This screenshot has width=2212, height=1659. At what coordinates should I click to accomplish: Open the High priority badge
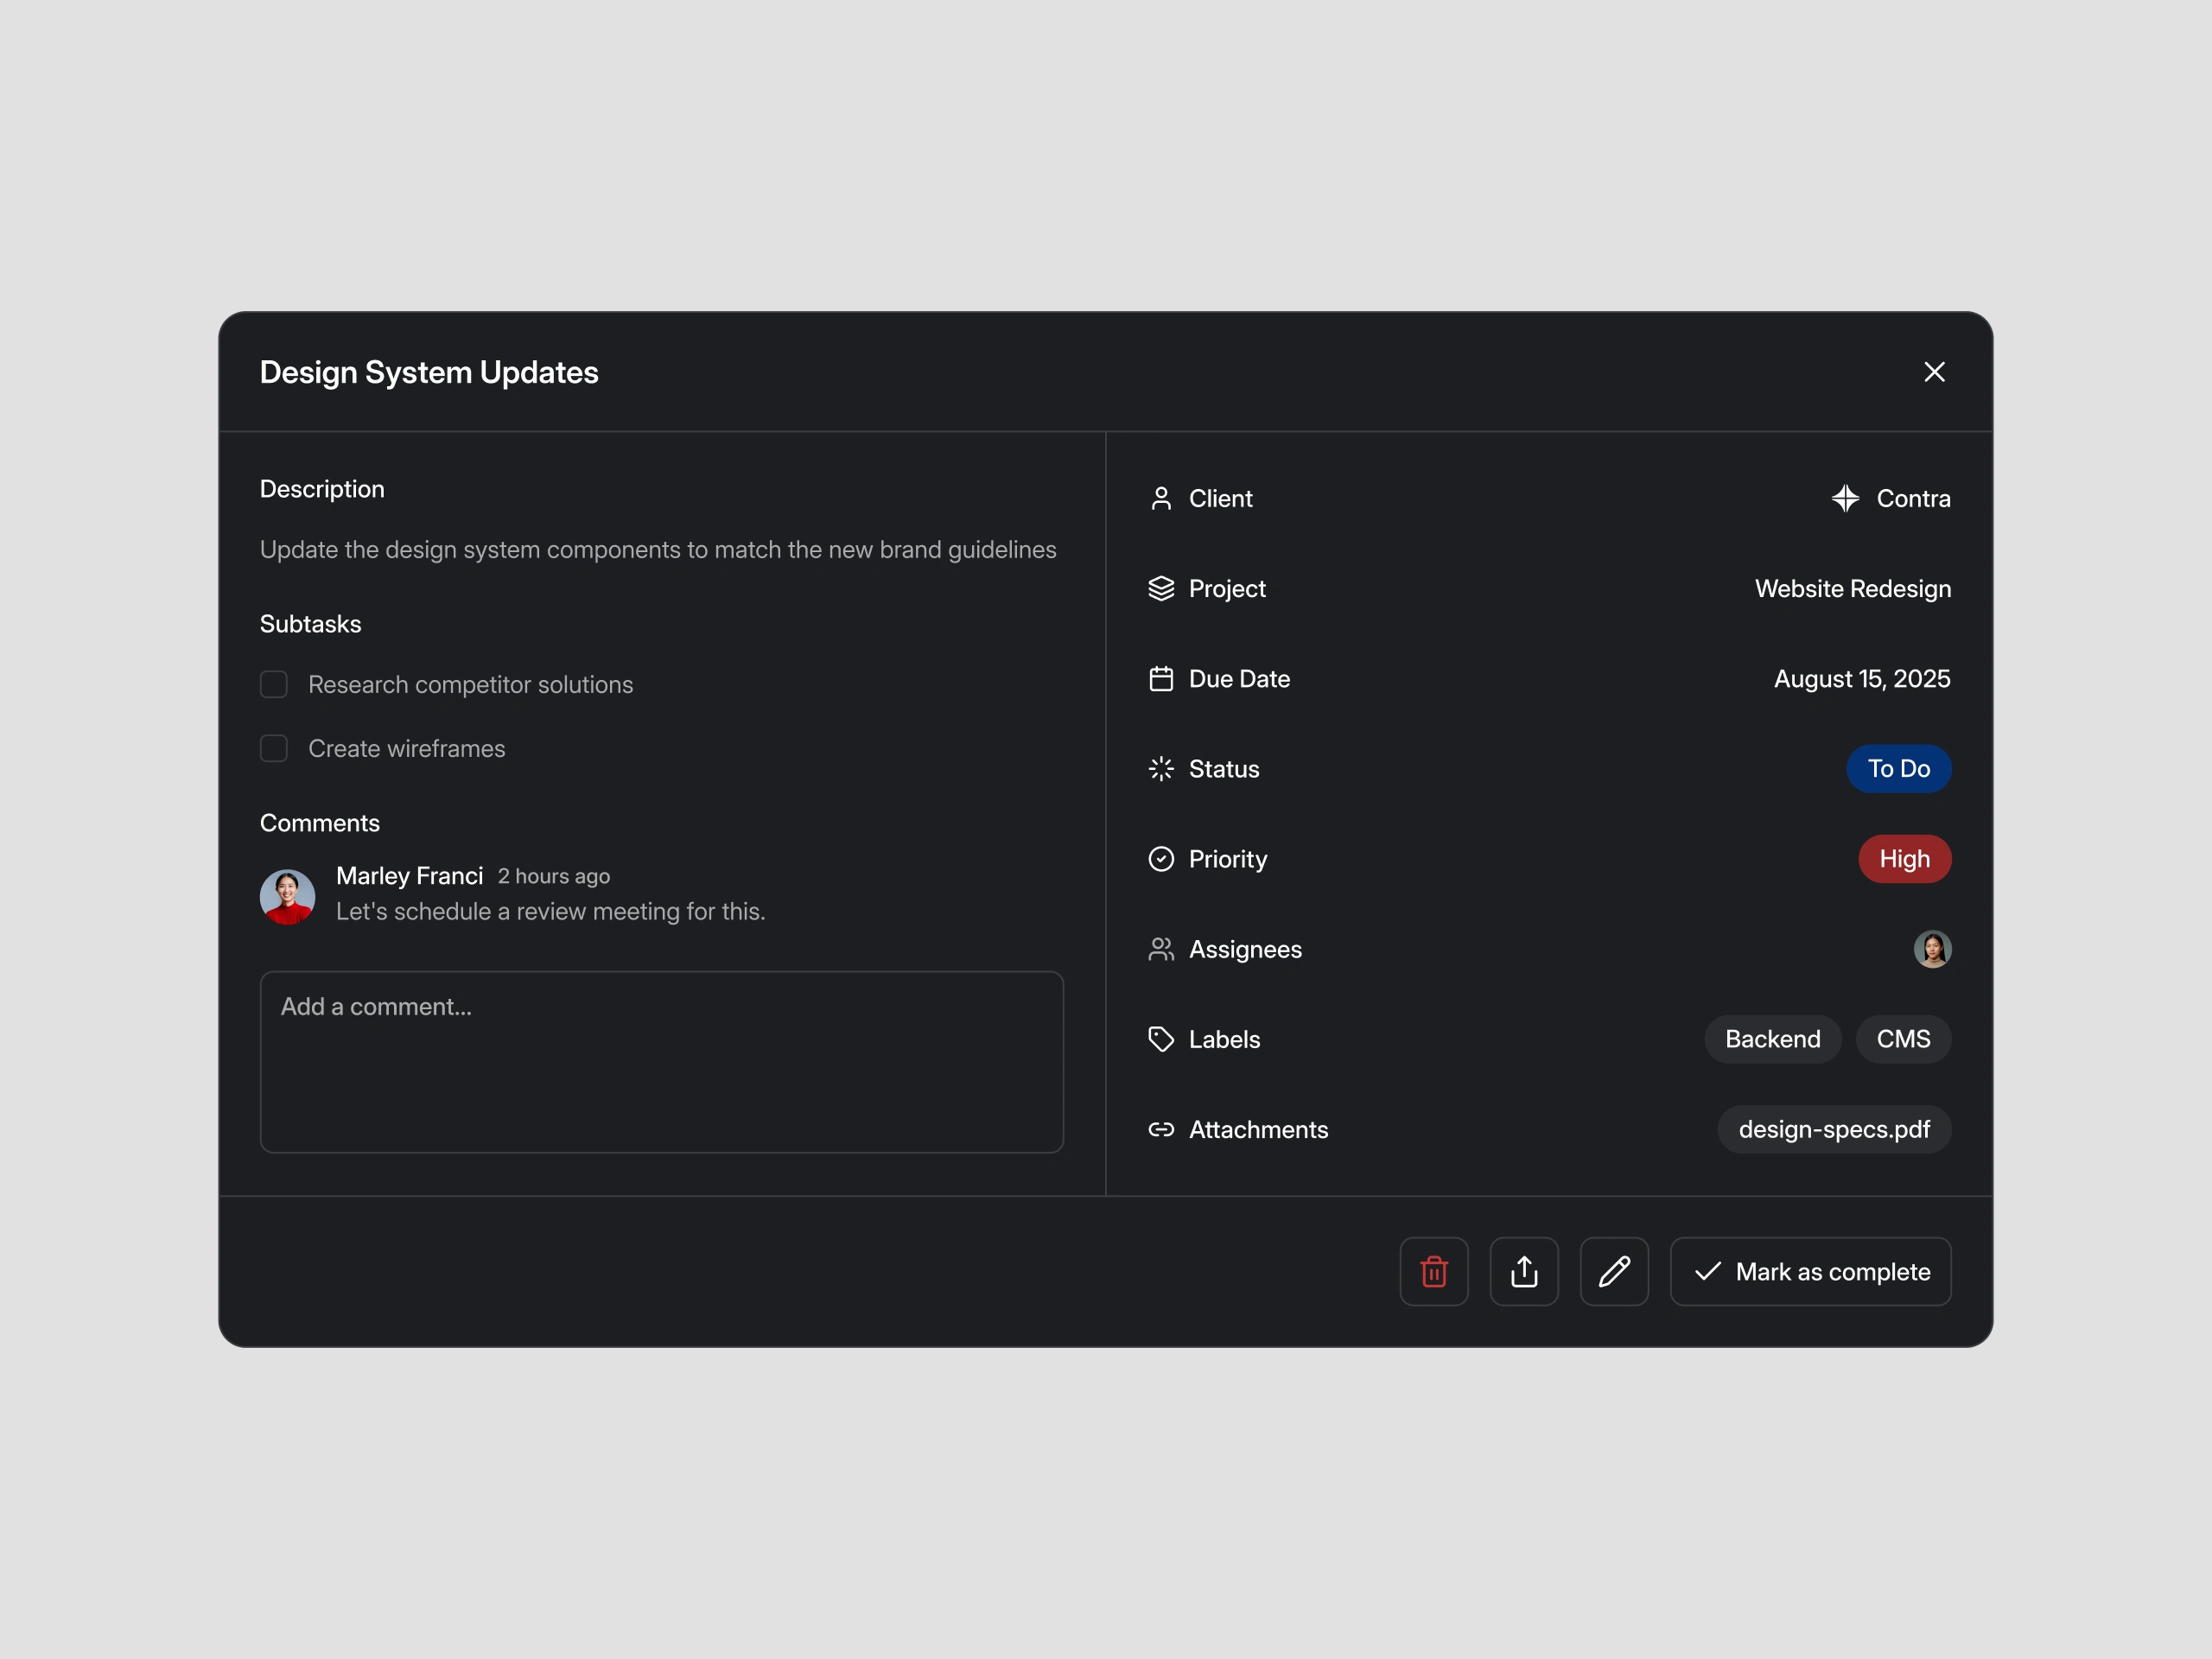(x=1903, y=858)
